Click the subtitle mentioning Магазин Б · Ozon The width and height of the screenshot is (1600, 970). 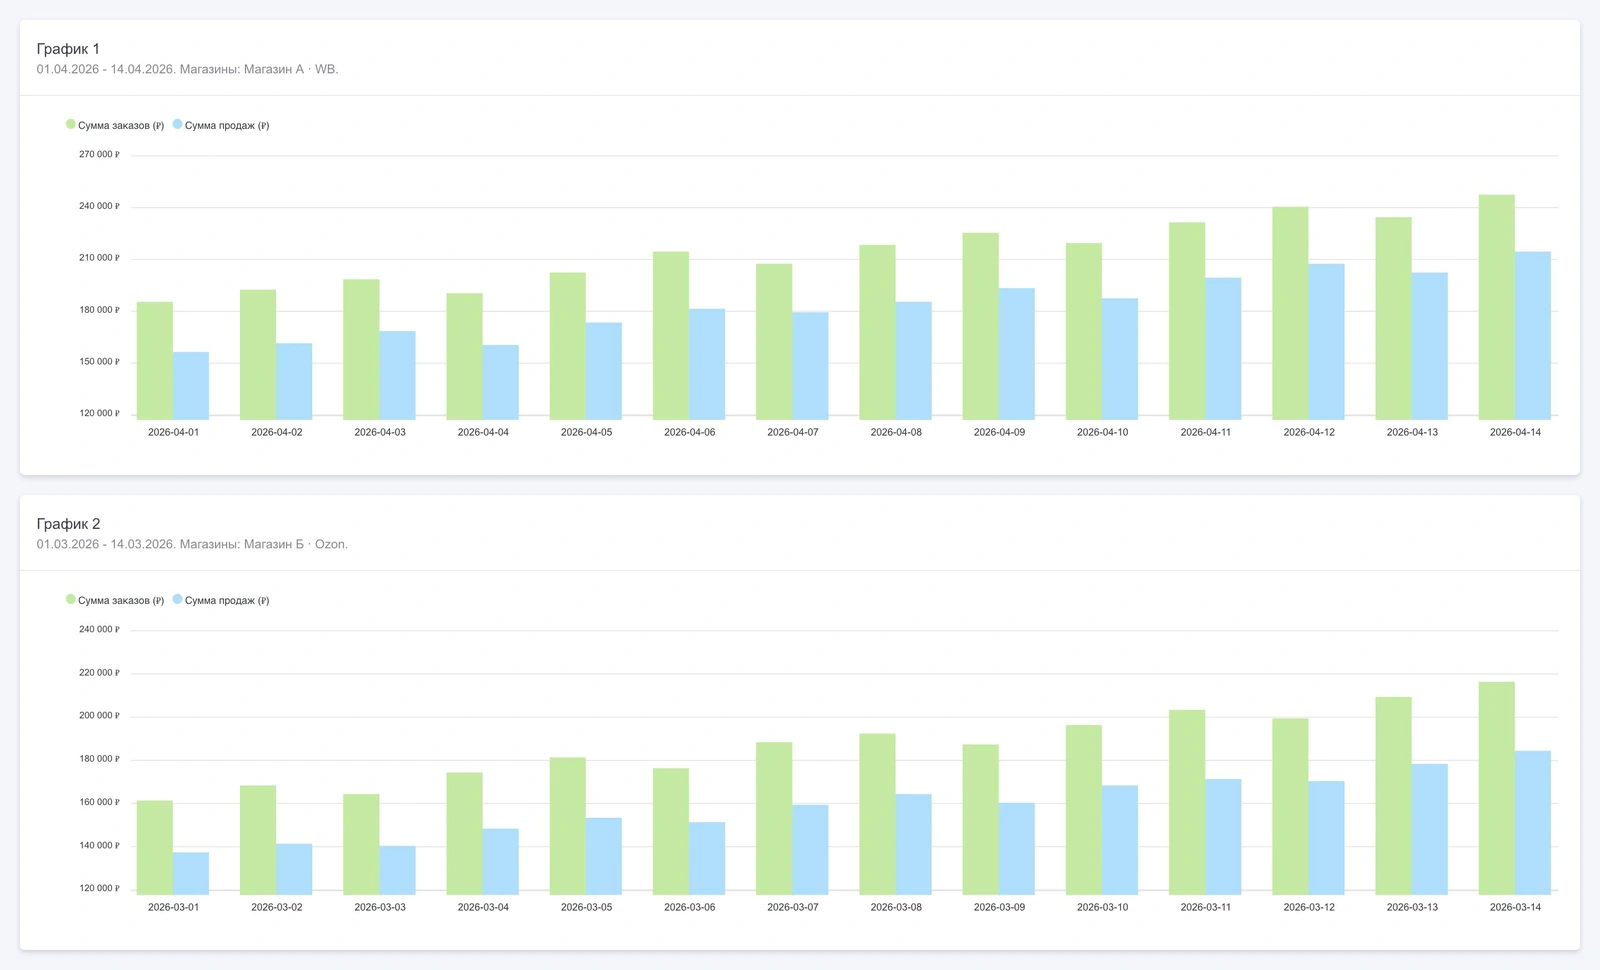pos(192,544)
